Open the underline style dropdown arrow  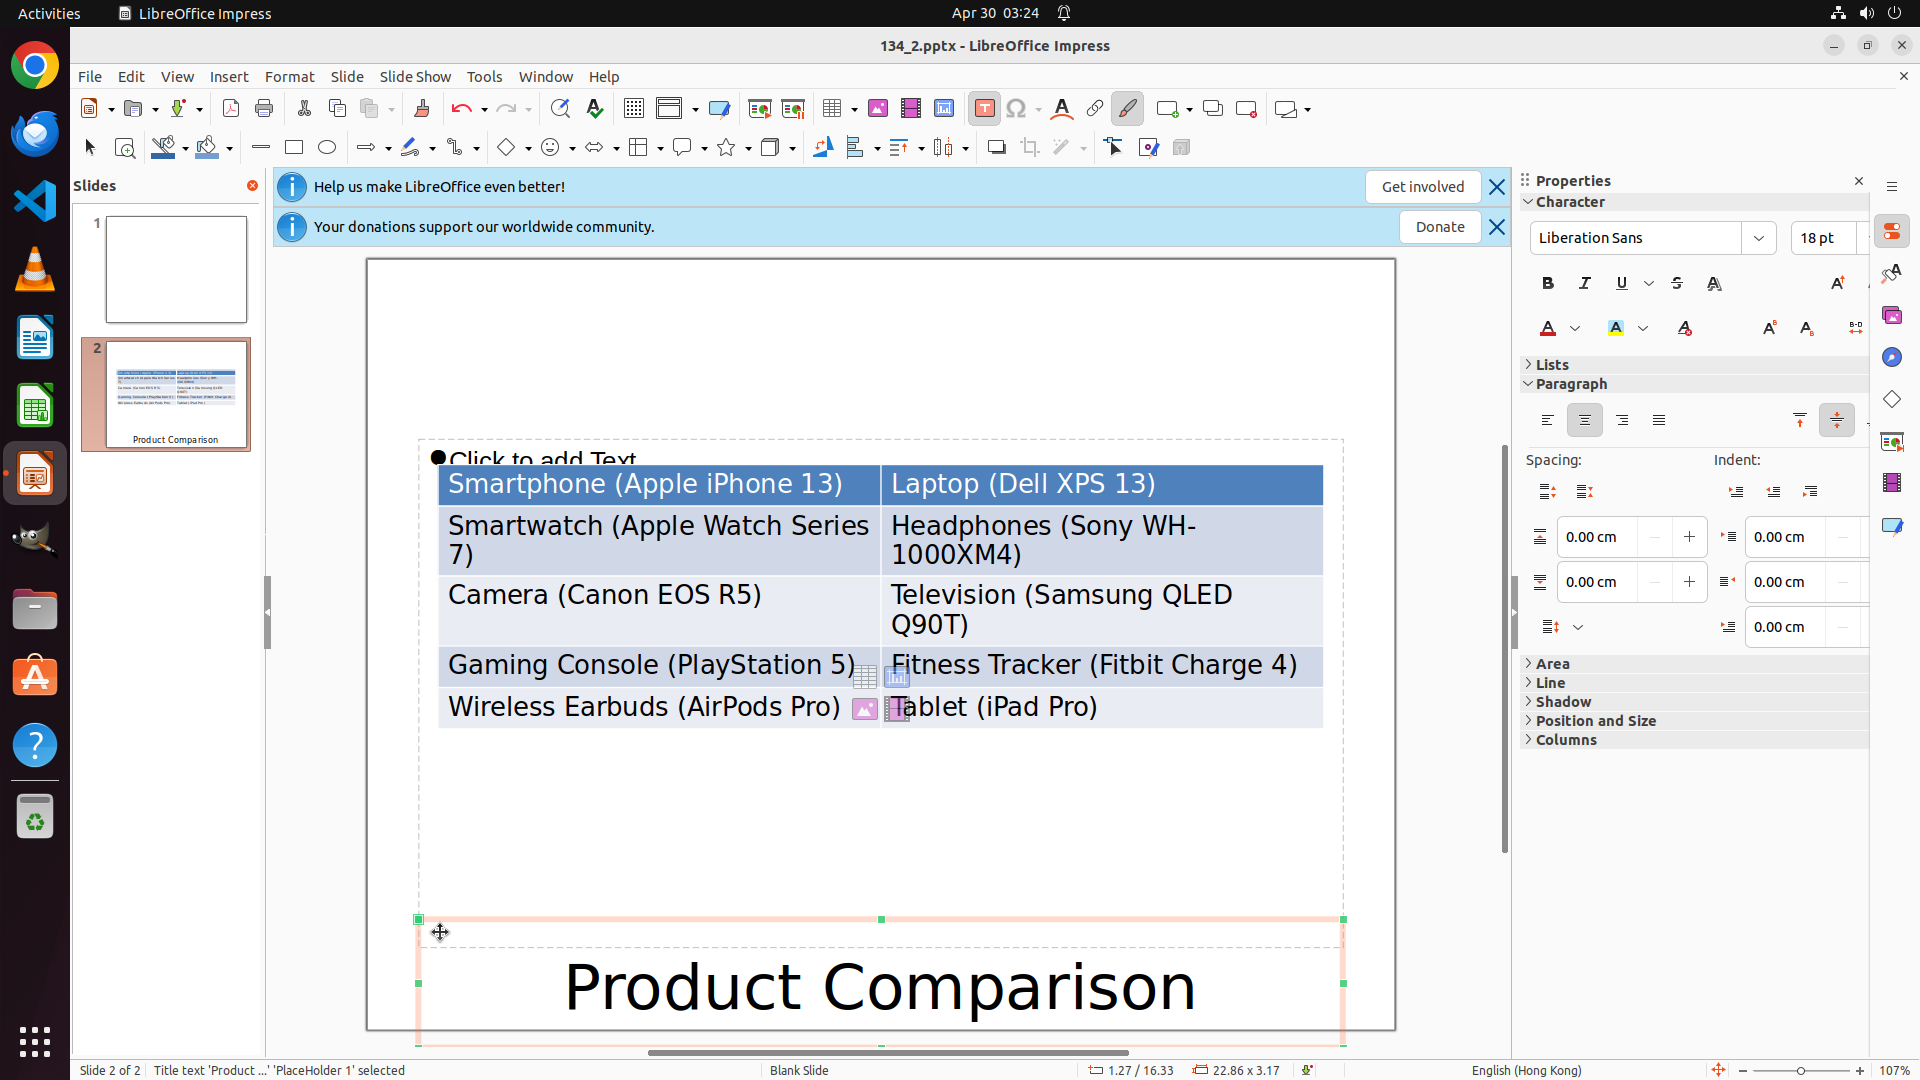pos(1649,284)
